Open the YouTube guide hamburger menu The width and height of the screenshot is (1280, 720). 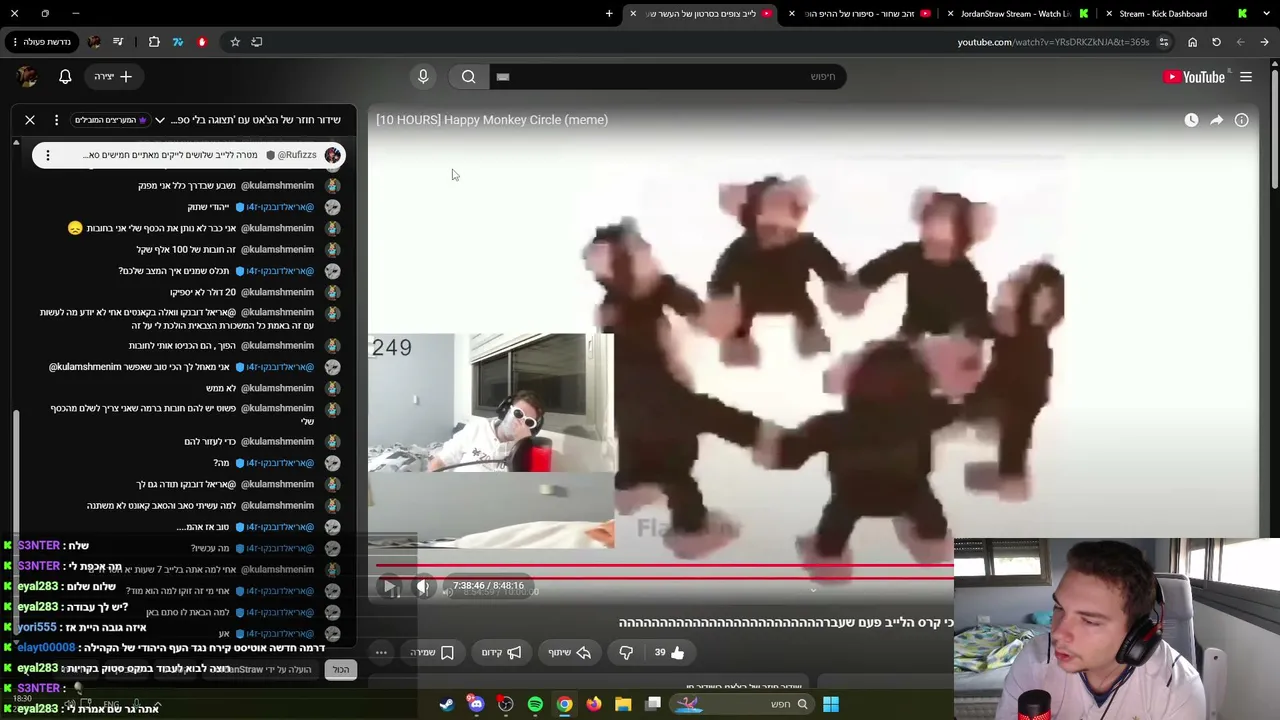1246,77
